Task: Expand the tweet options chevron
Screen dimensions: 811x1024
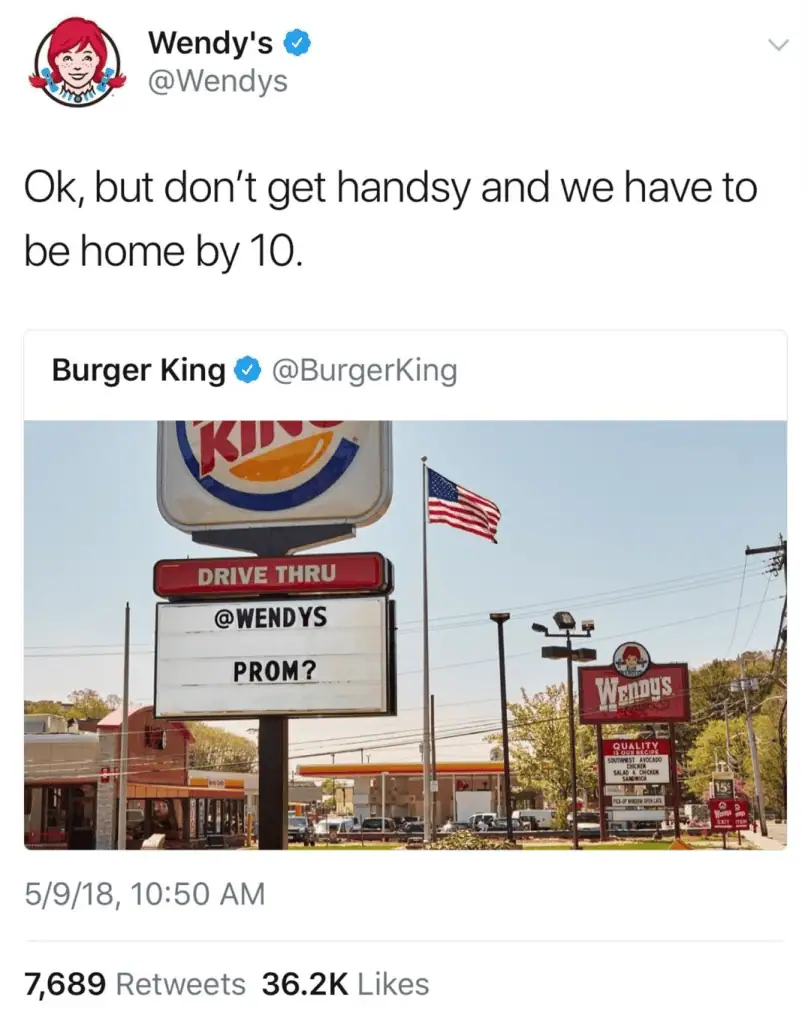Action: pos(778,45)
